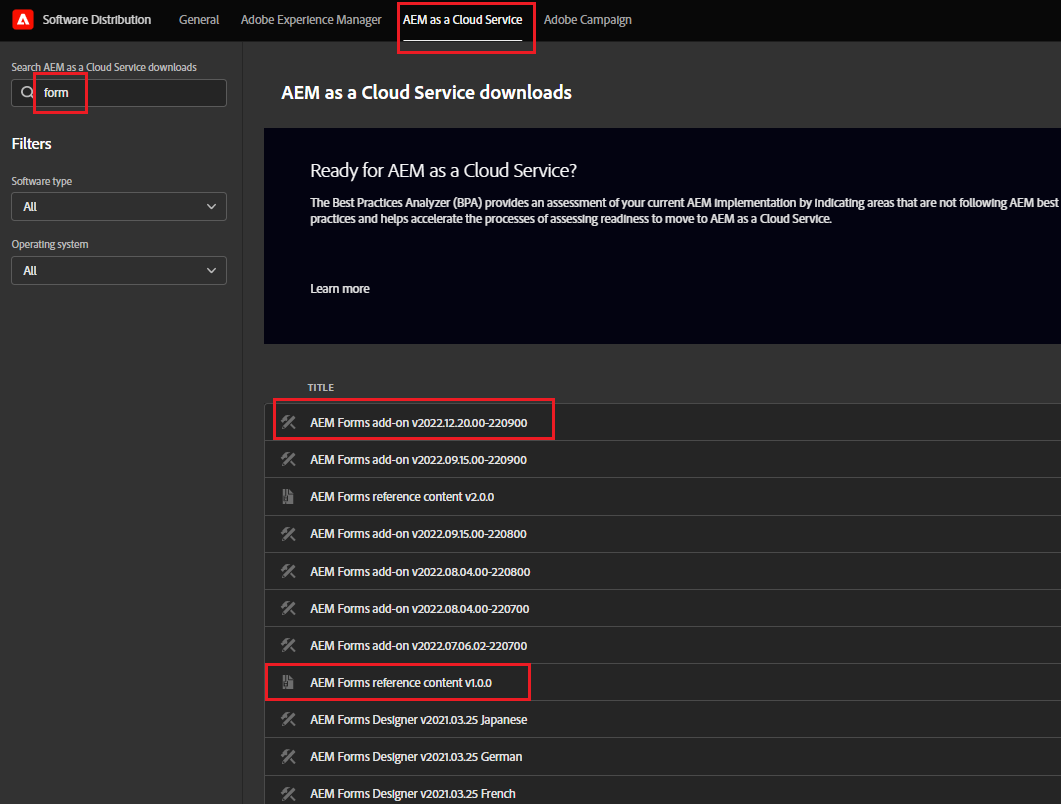Open the General tab
This screenshot has height=804, width=1061.
[199, 19]
